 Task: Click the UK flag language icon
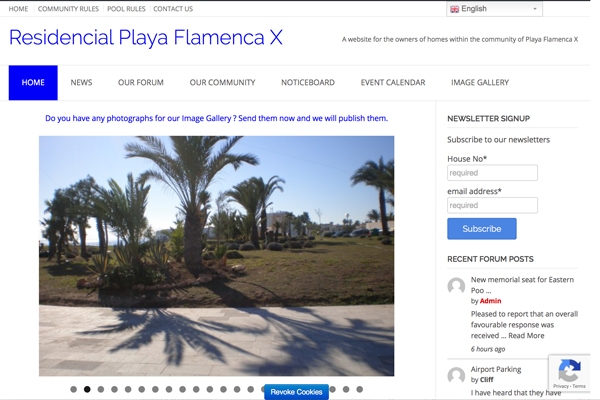click(x=454, y=9)
